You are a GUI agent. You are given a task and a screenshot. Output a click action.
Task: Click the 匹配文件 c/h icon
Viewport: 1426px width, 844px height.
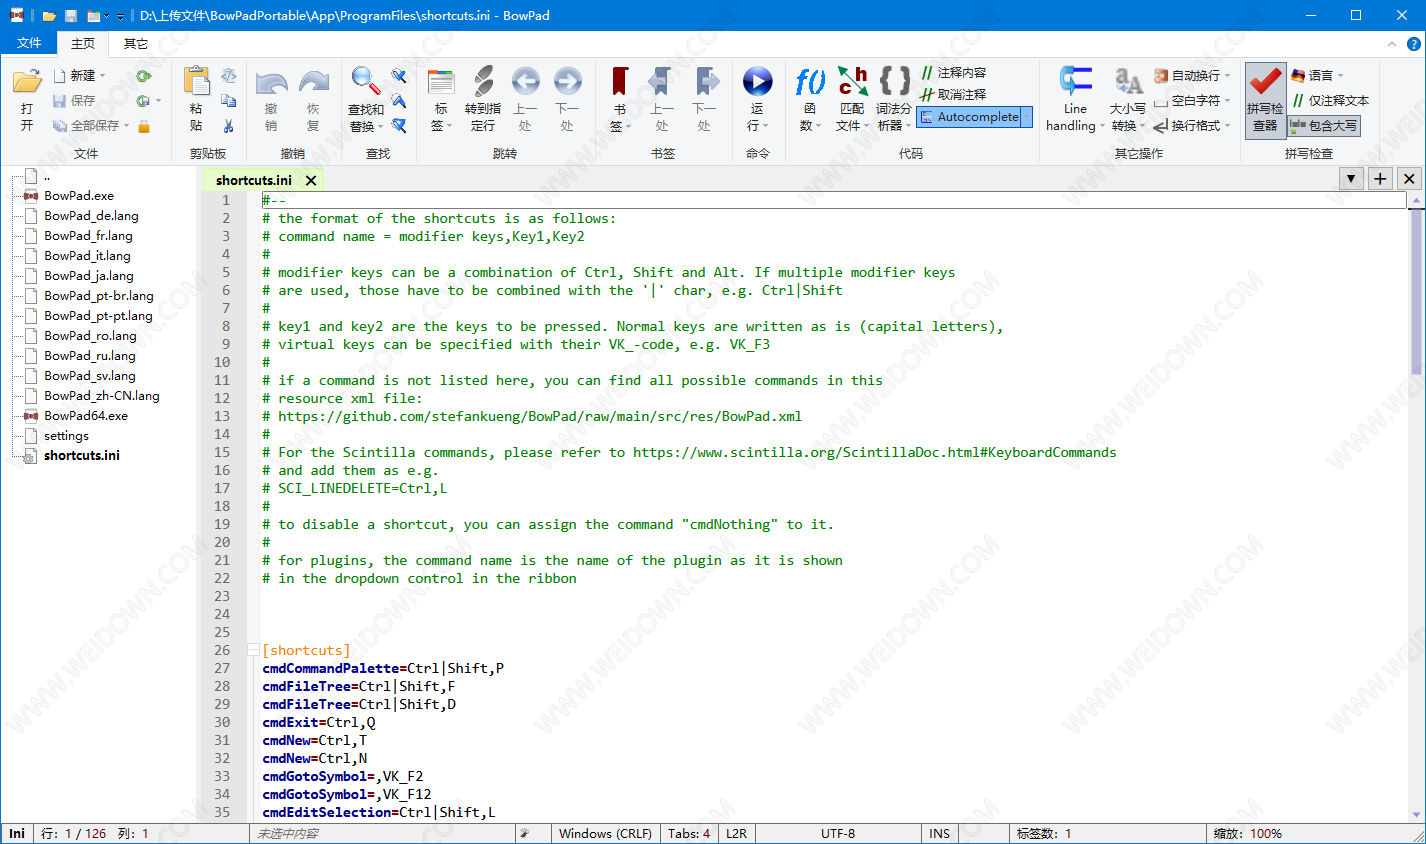[852, 81]
